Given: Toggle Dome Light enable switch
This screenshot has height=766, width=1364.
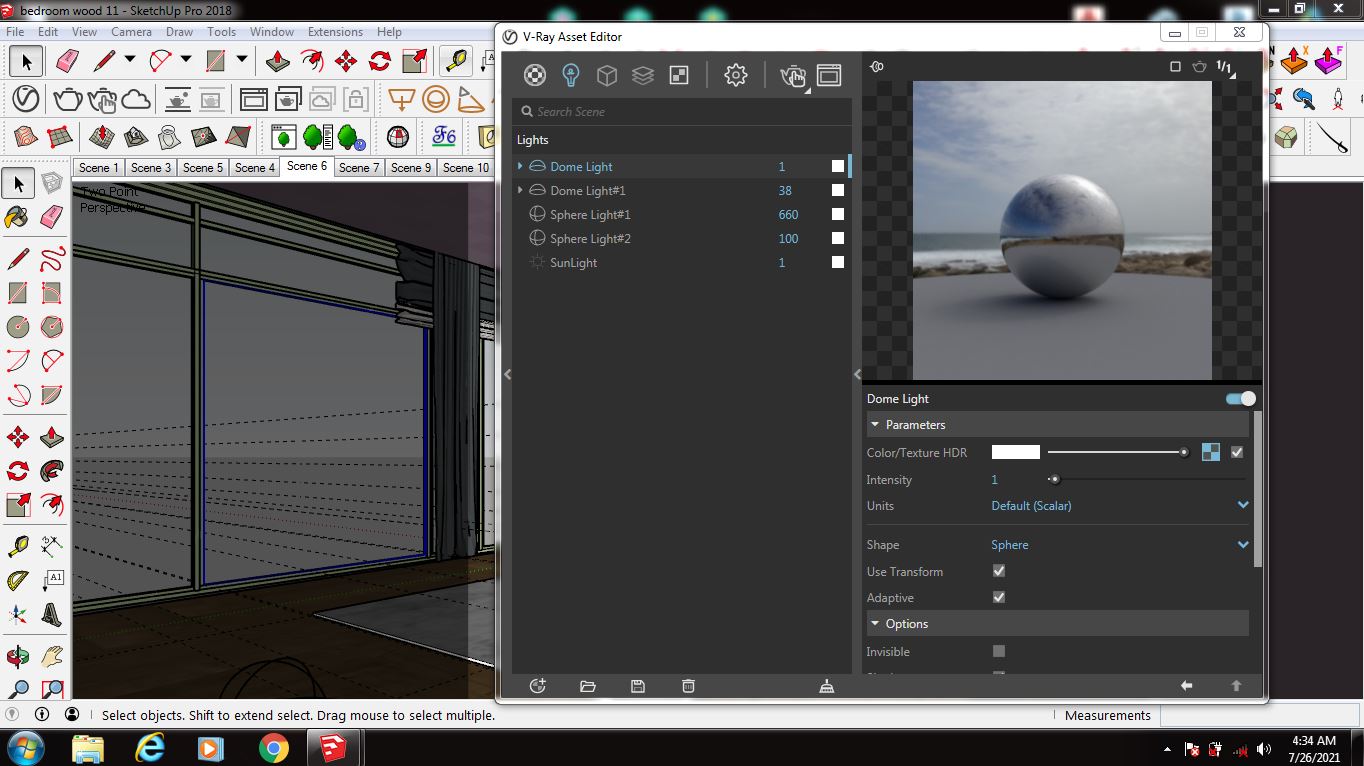Looking at the screenshot, I should click(1241, 399).
